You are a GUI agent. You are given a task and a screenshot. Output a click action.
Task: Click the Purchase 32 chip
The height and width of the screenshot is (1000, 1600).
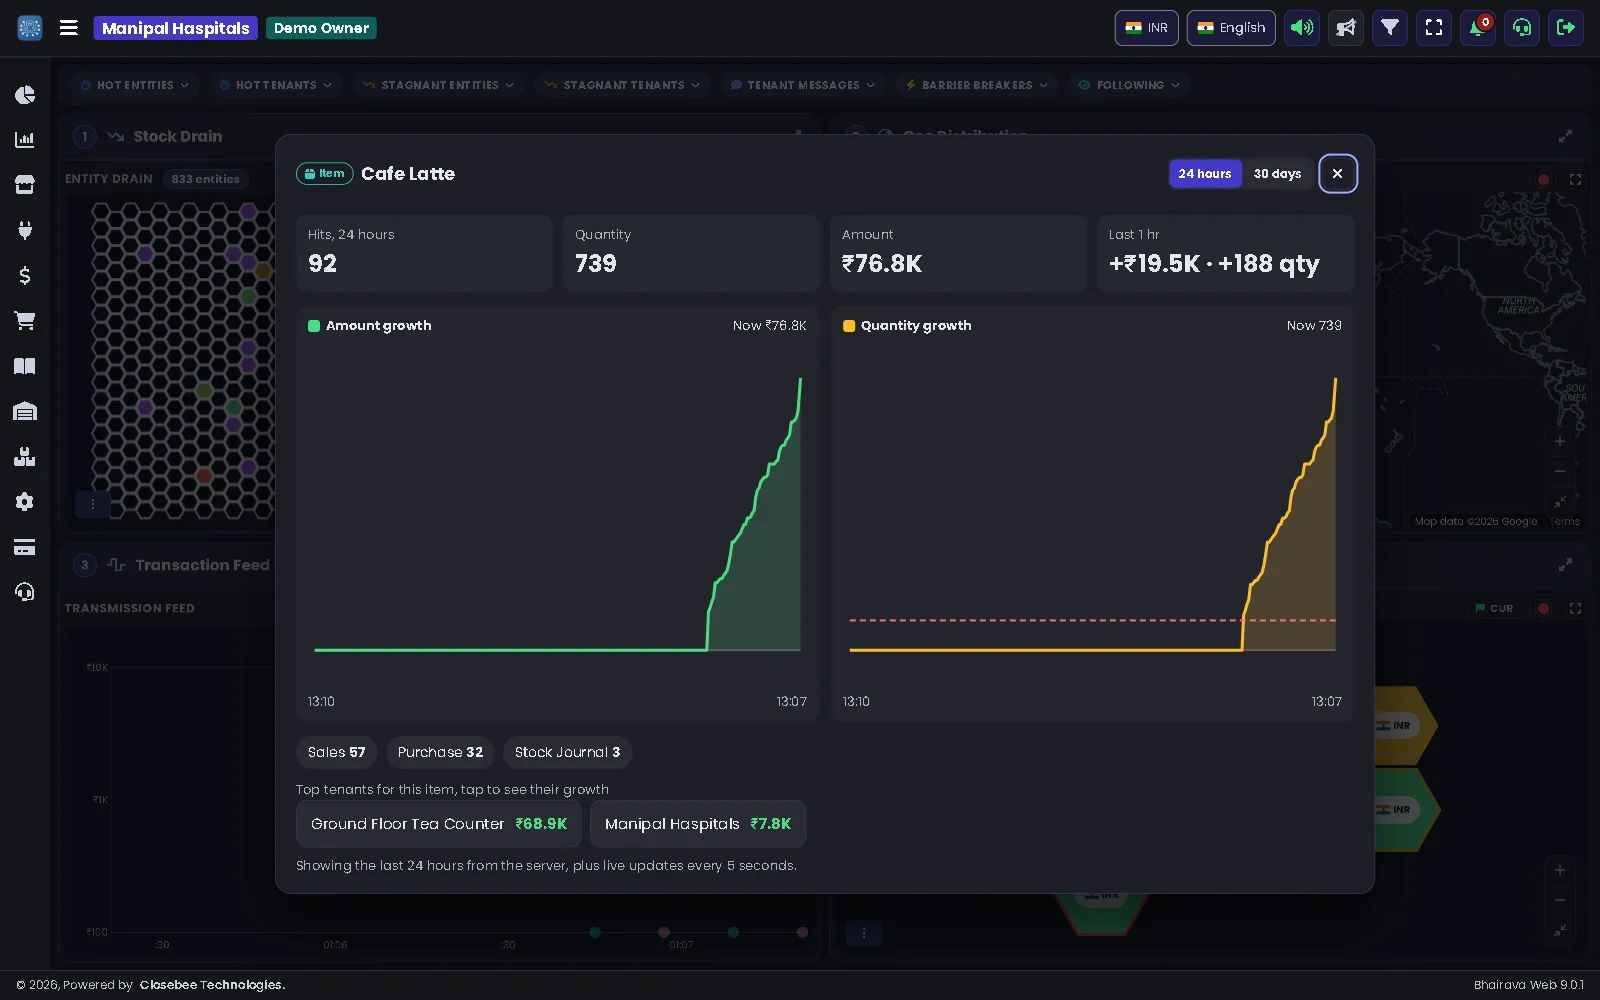tap(440, 752)
